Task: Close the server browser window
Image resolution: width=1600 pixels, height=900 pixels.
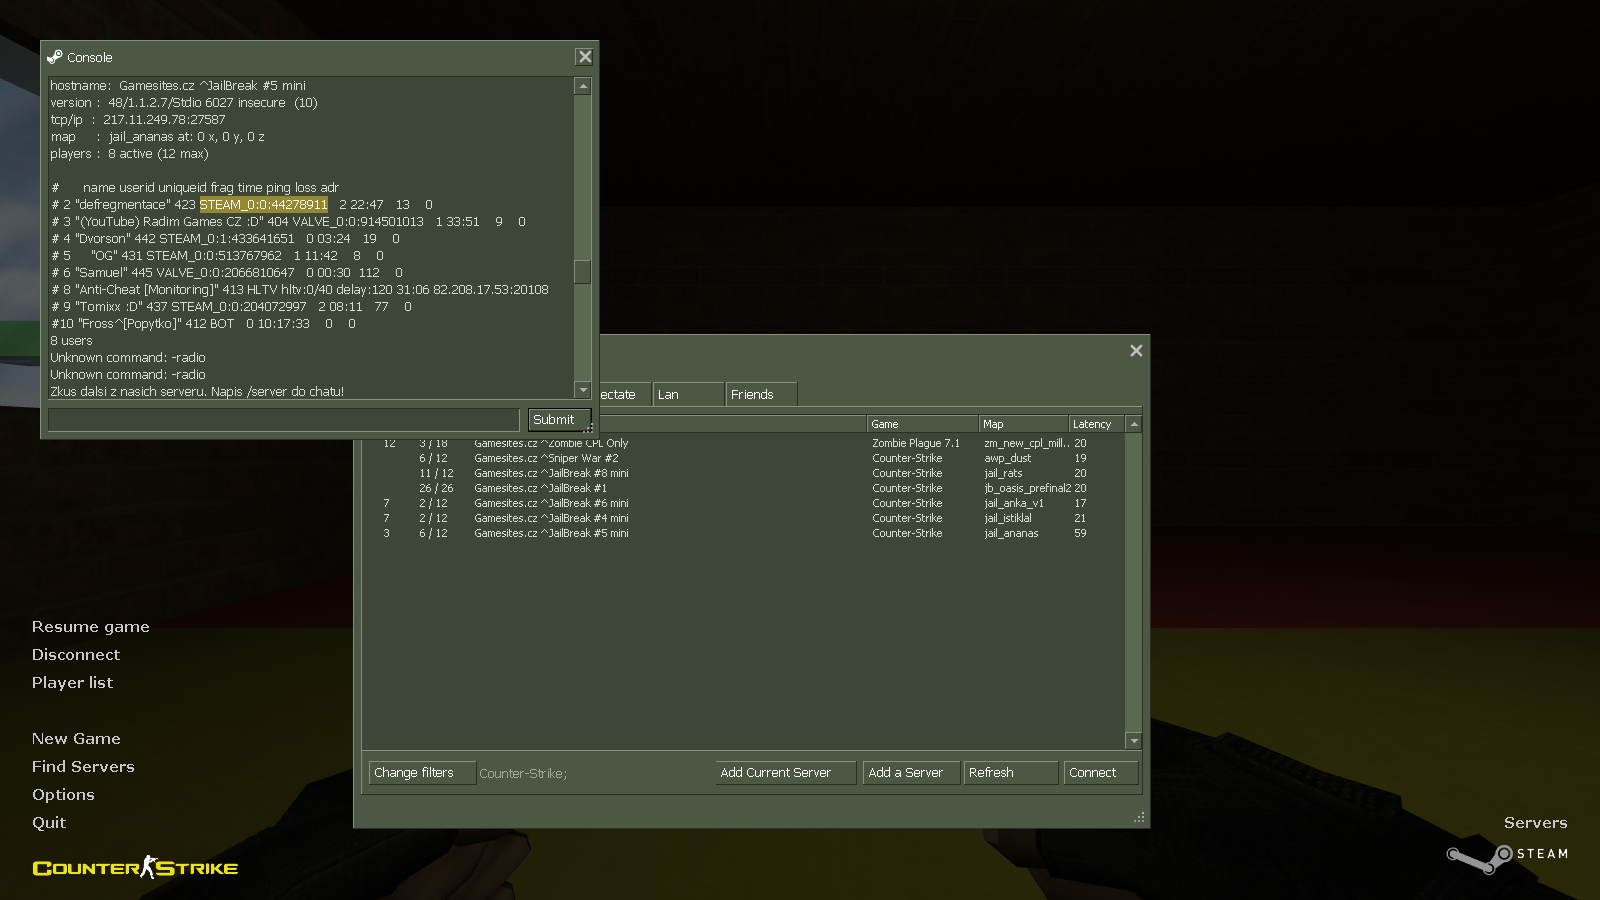Action: pos(1136,351)
